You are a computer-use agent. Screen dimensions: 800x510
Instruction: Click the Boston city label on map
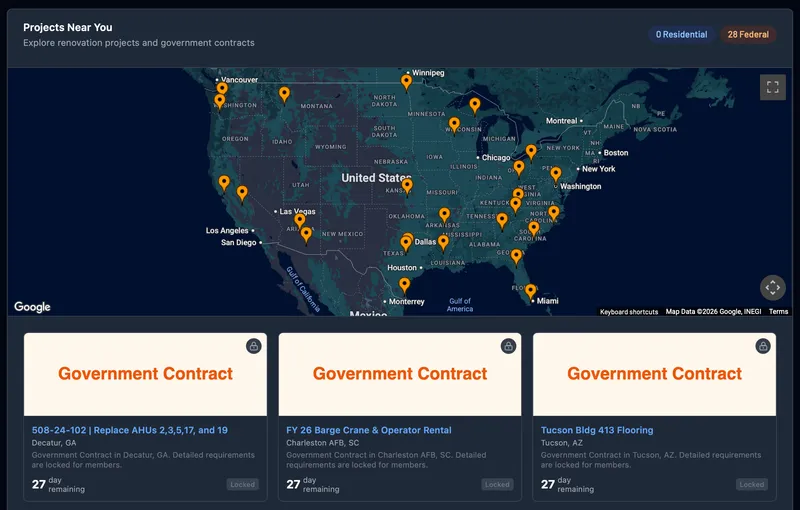pos(616,152)
